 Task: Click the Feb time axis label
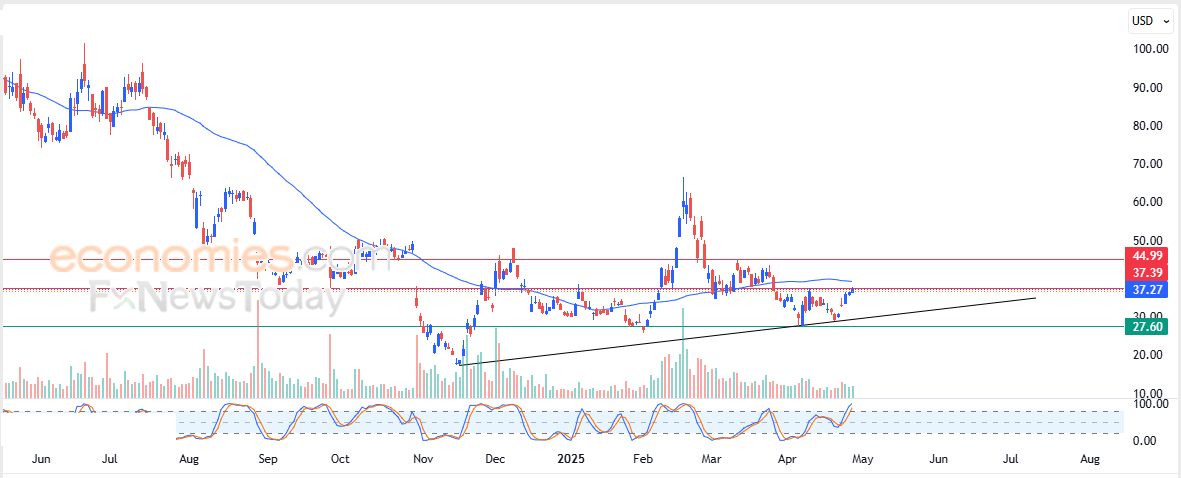click(x=642, y=458)
